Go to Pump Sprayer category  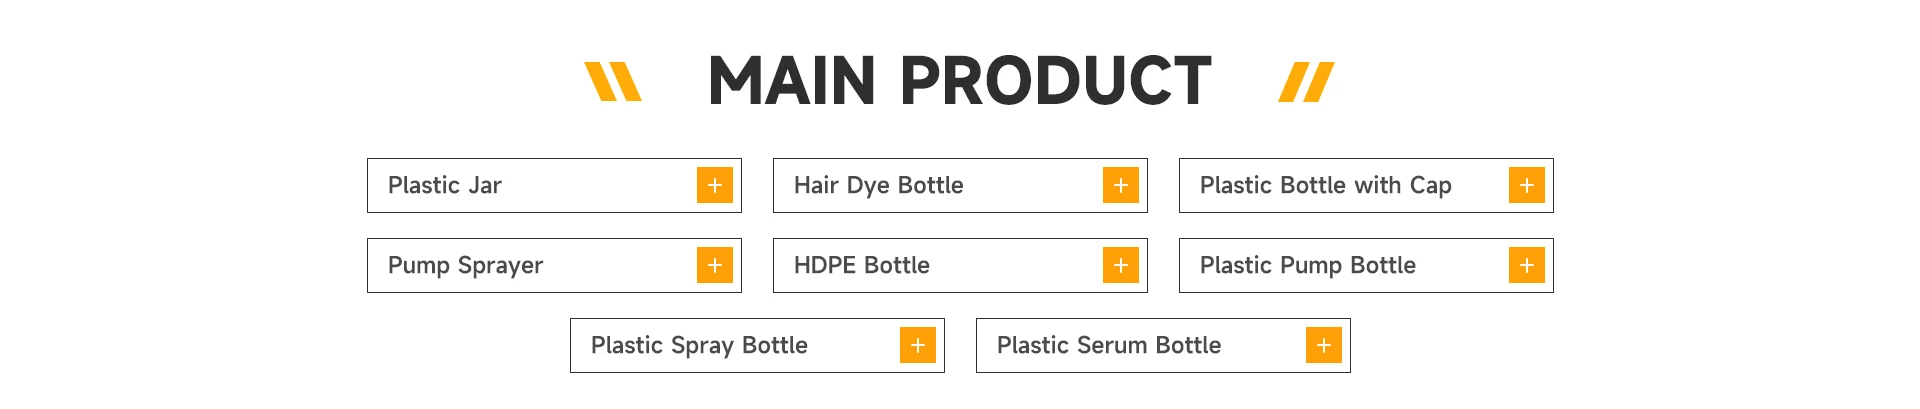(465, 265)
